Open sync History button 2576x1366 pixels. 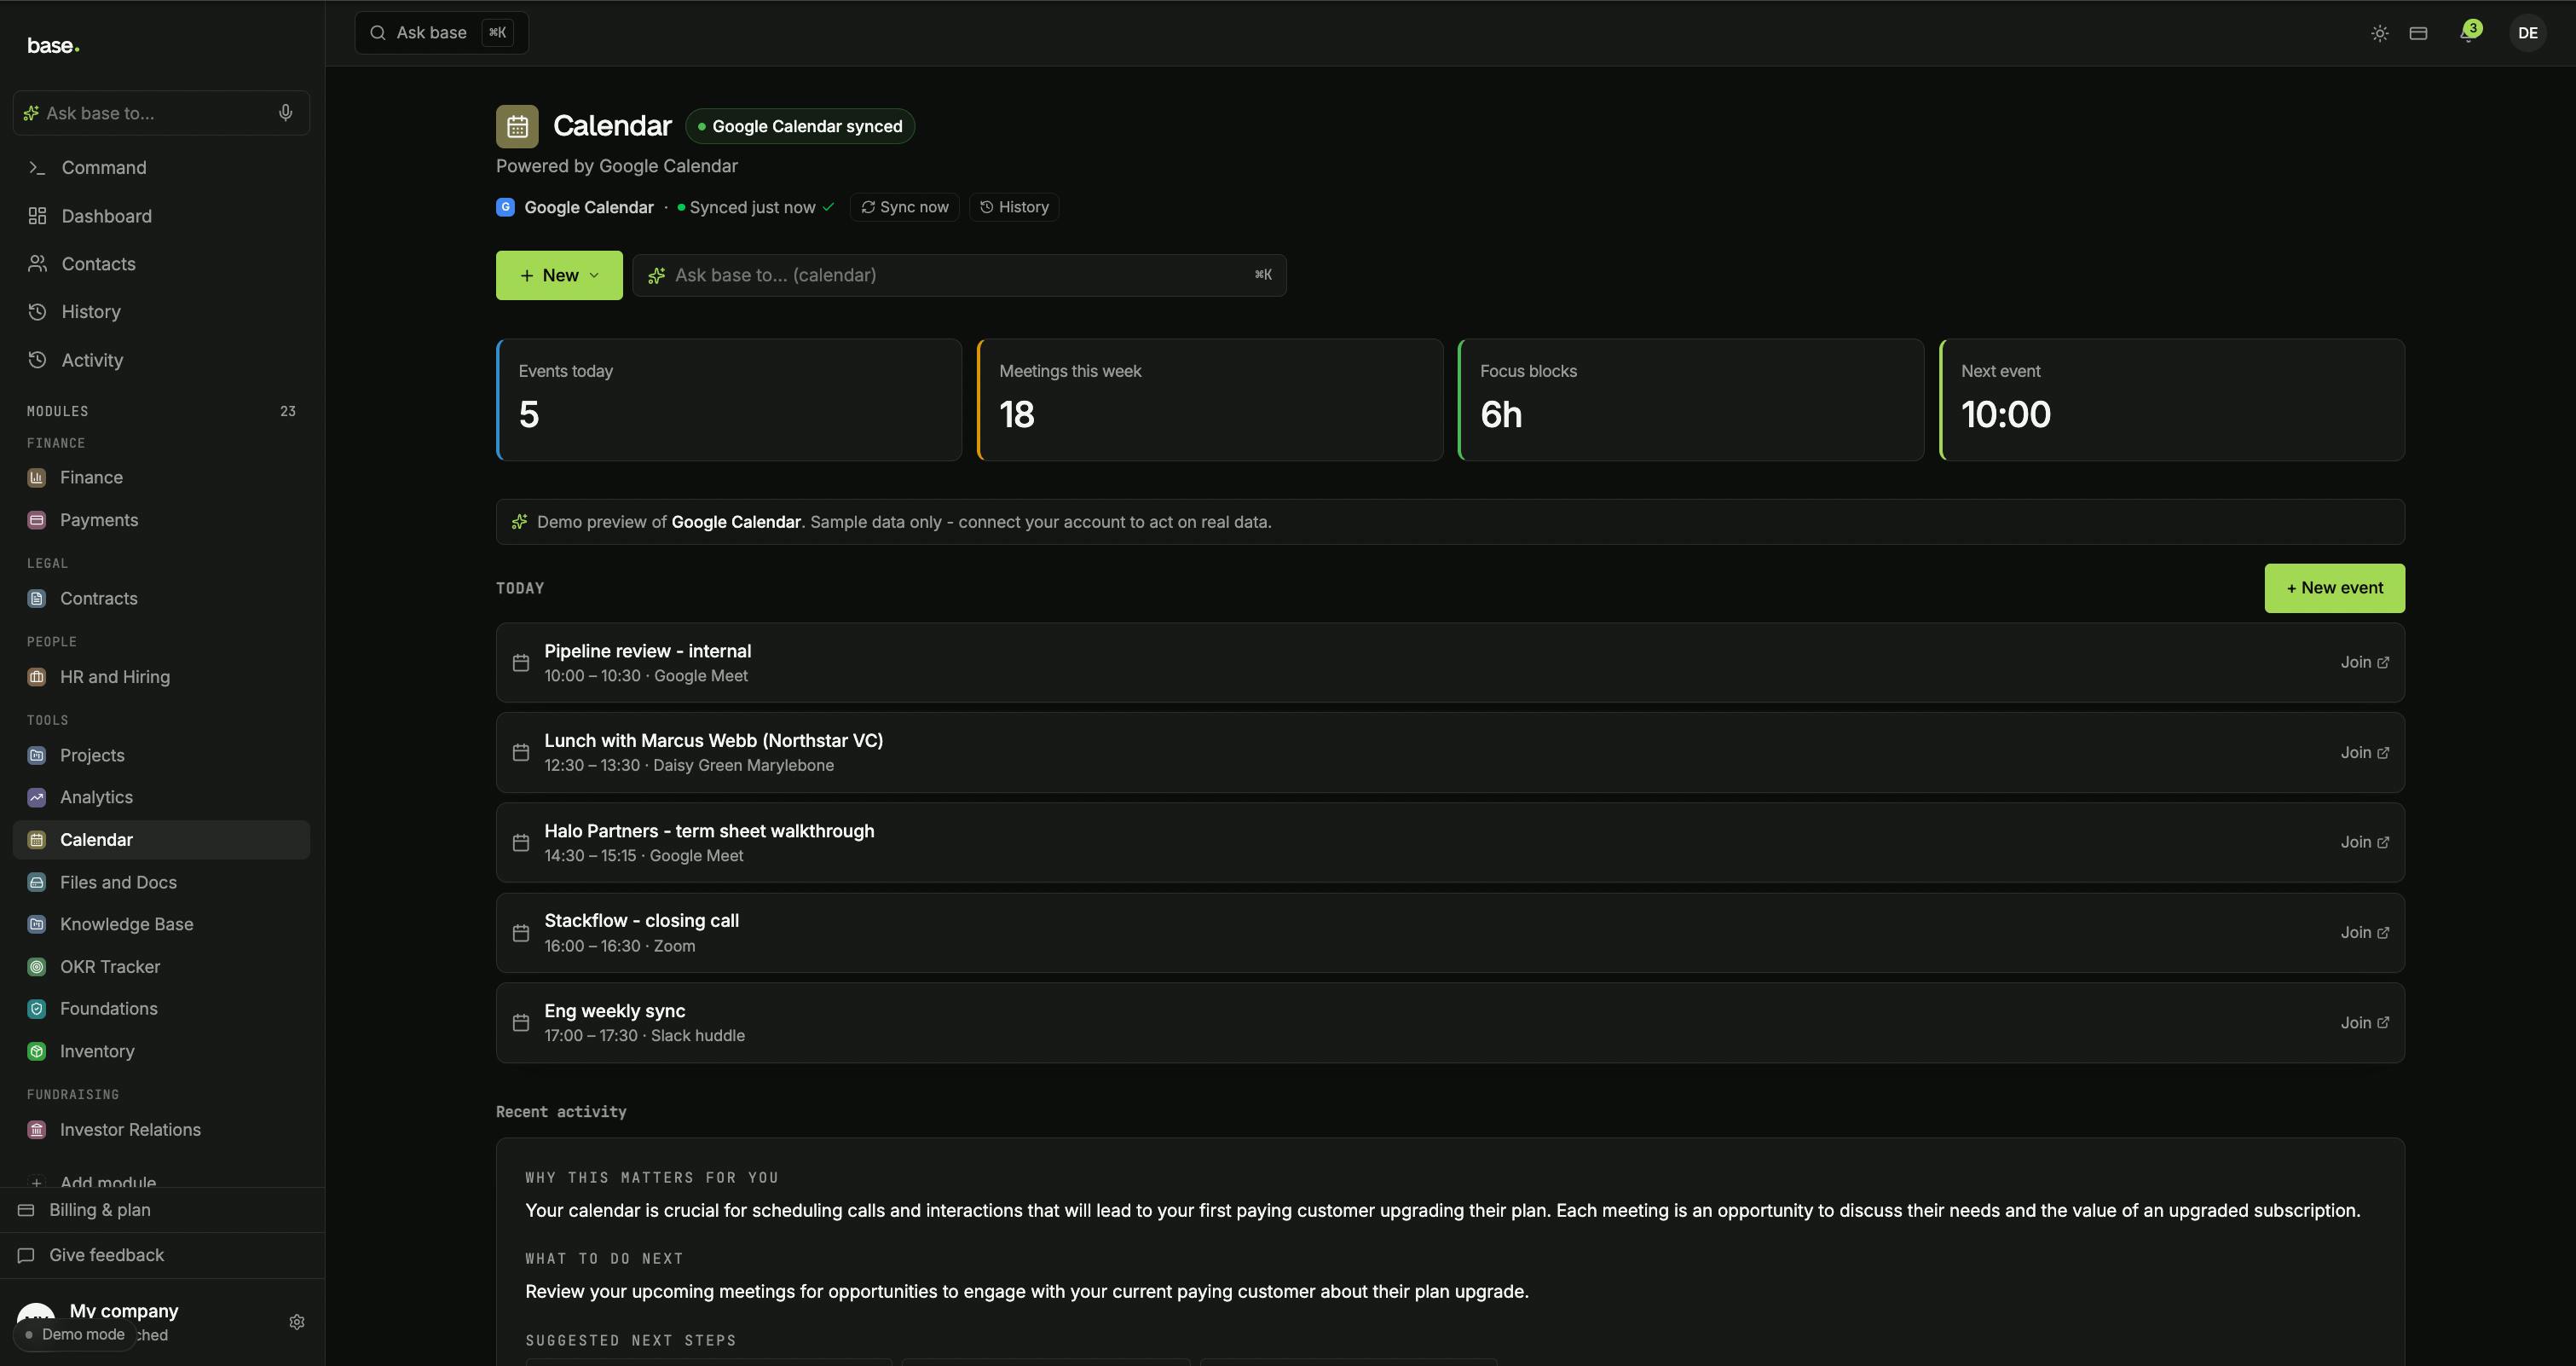pos(1014,207)
